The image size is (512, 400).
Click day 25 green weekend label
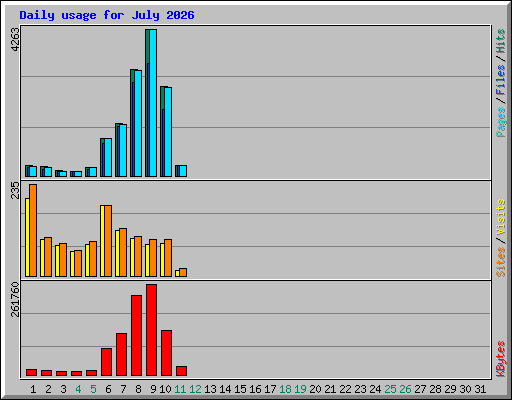click(390, 389)
